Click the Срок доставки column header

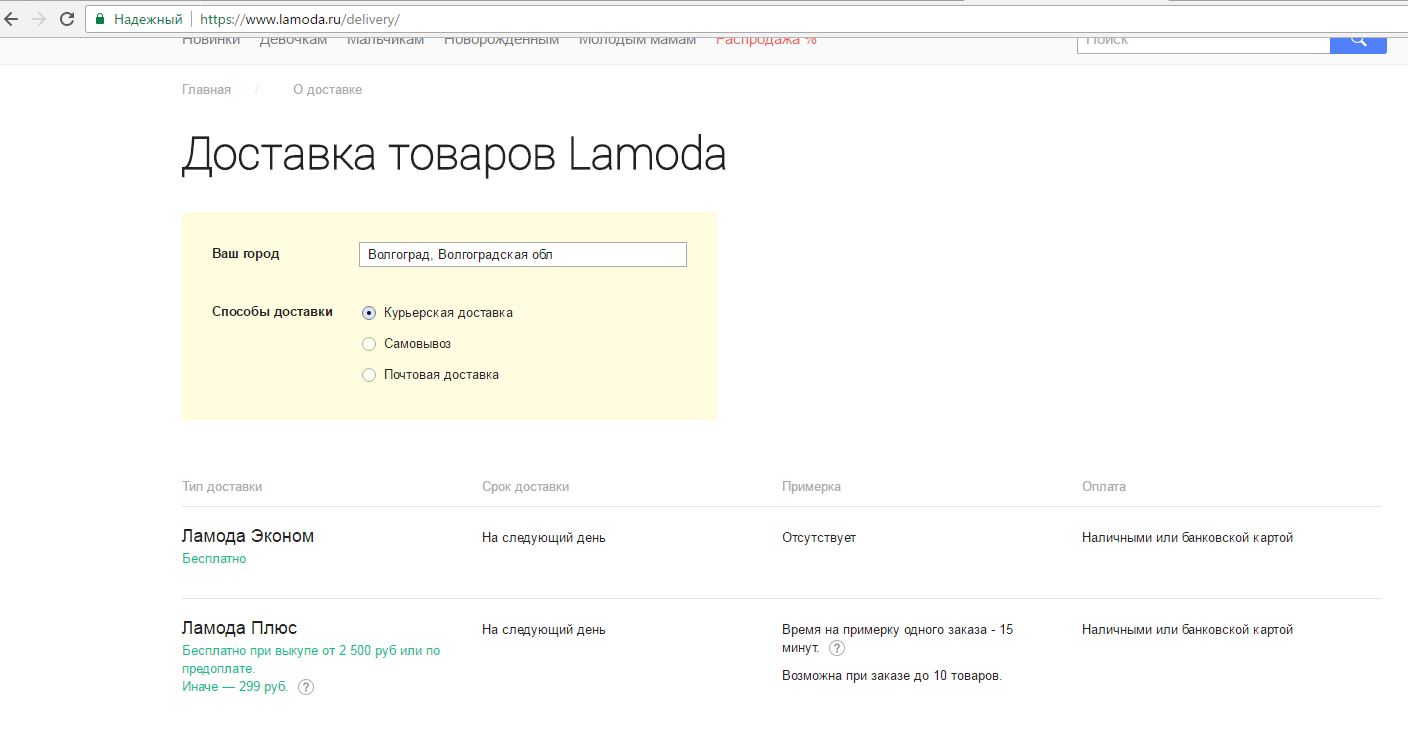(525, 487)
